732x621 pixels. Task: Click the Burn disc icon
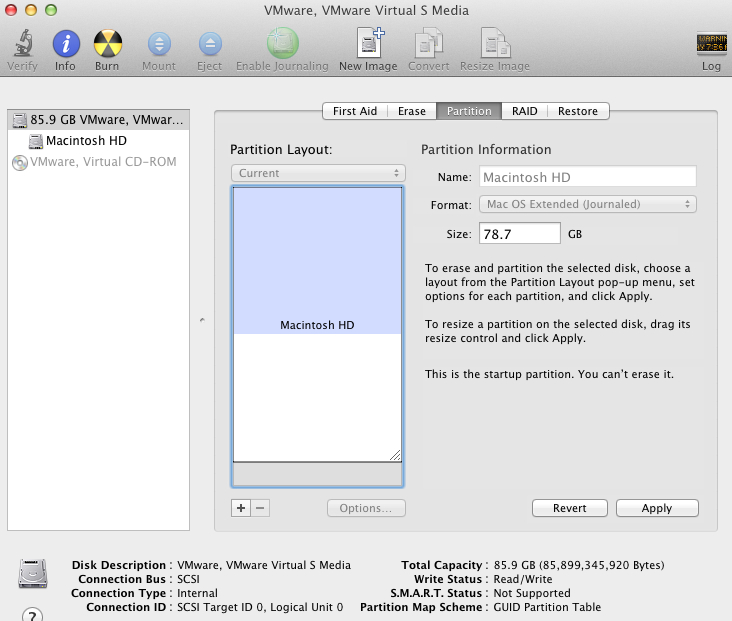108,43
